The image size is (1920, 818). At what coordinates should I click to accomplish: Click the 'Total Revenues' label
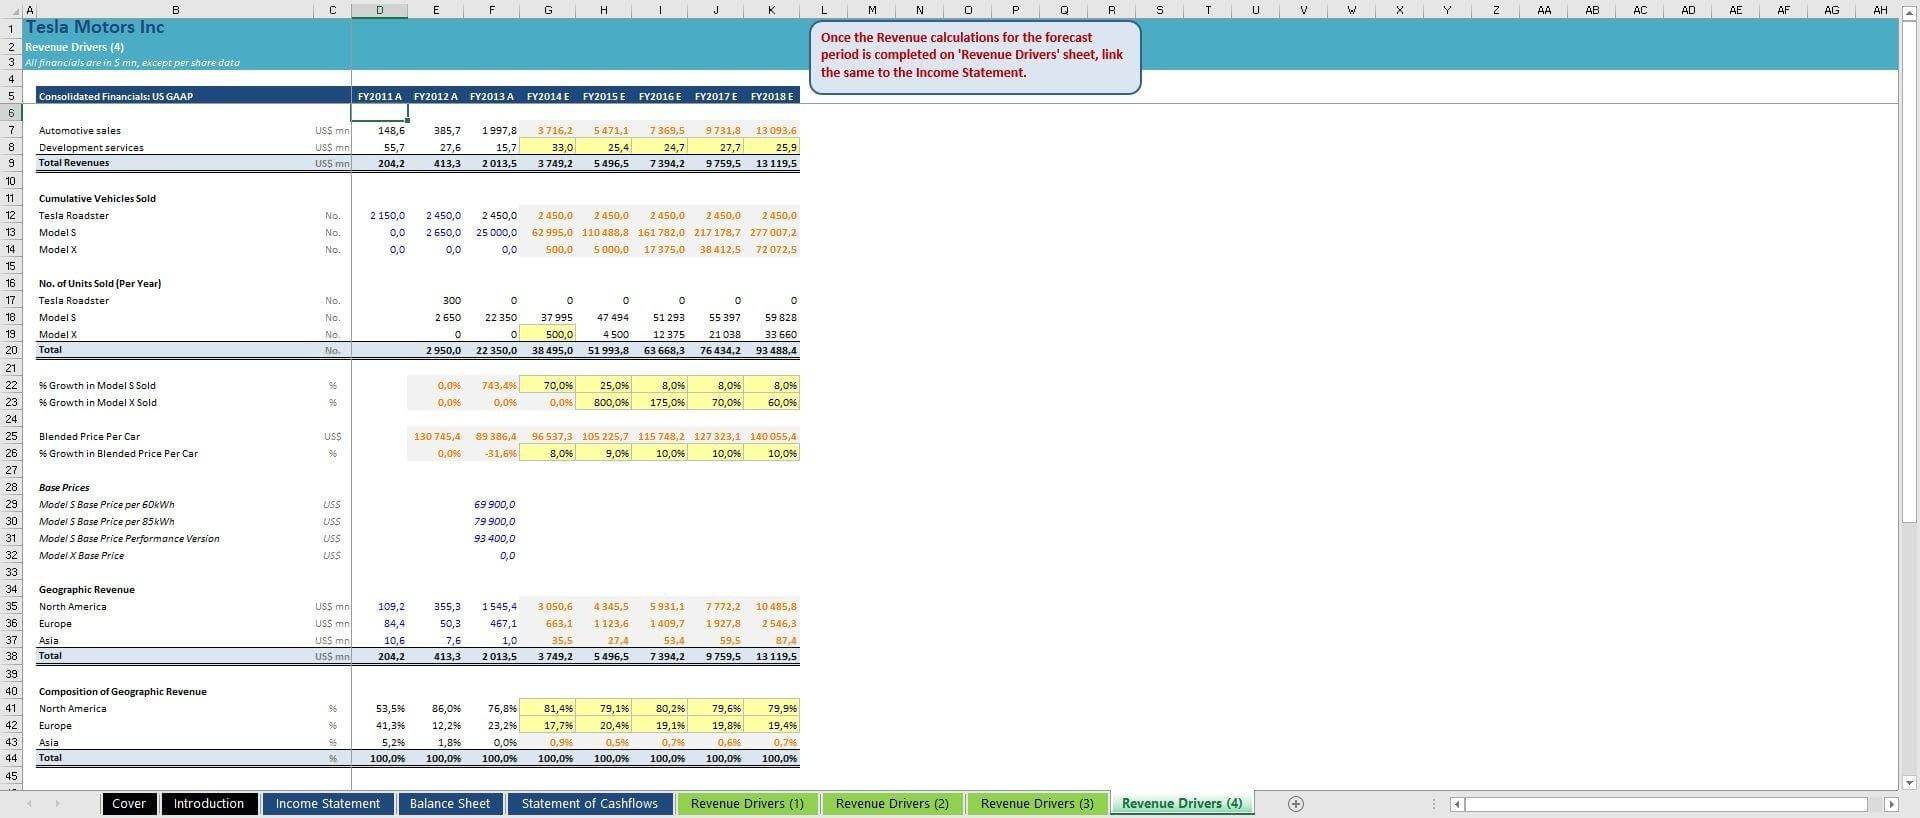tap(74, 162)
